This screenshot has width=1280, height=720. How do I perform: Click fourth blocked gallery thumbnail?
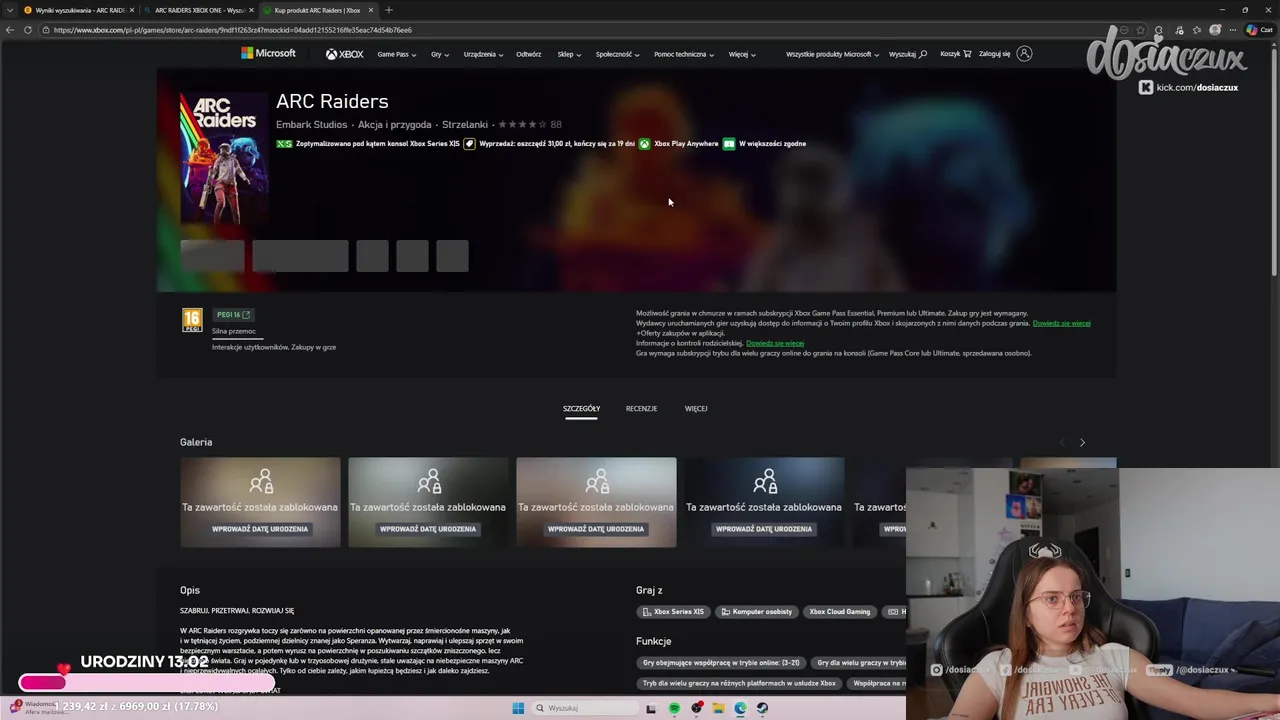pyautogui.click(x=764, y=502)
